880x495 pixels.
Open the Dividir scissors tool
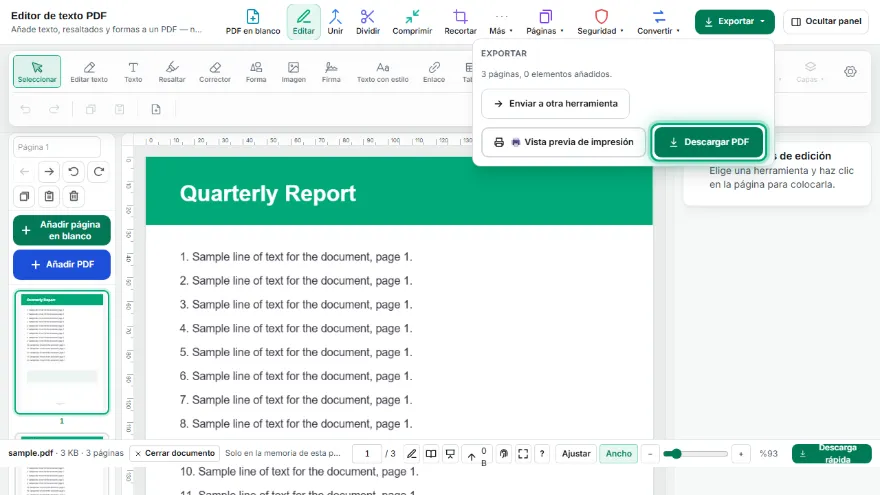(x=368, y=22)
